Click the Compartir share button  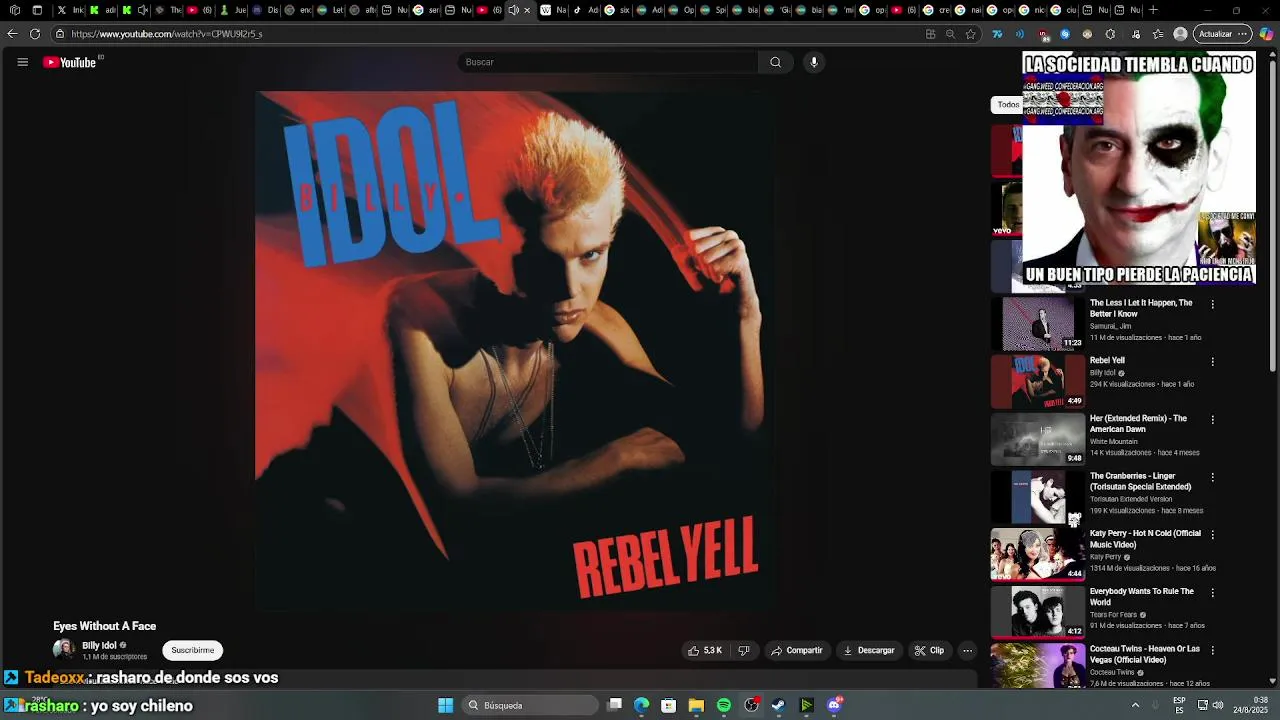coord(796,650)
